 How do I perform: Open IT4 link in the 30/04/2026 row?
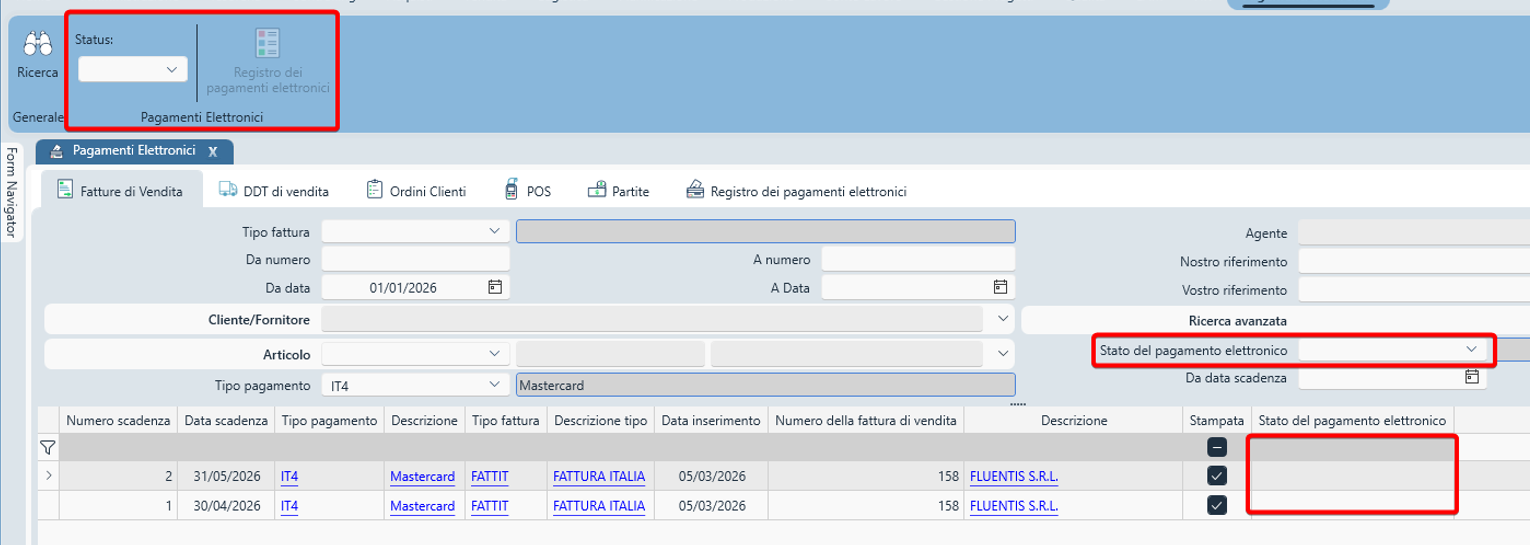point(290,506)
